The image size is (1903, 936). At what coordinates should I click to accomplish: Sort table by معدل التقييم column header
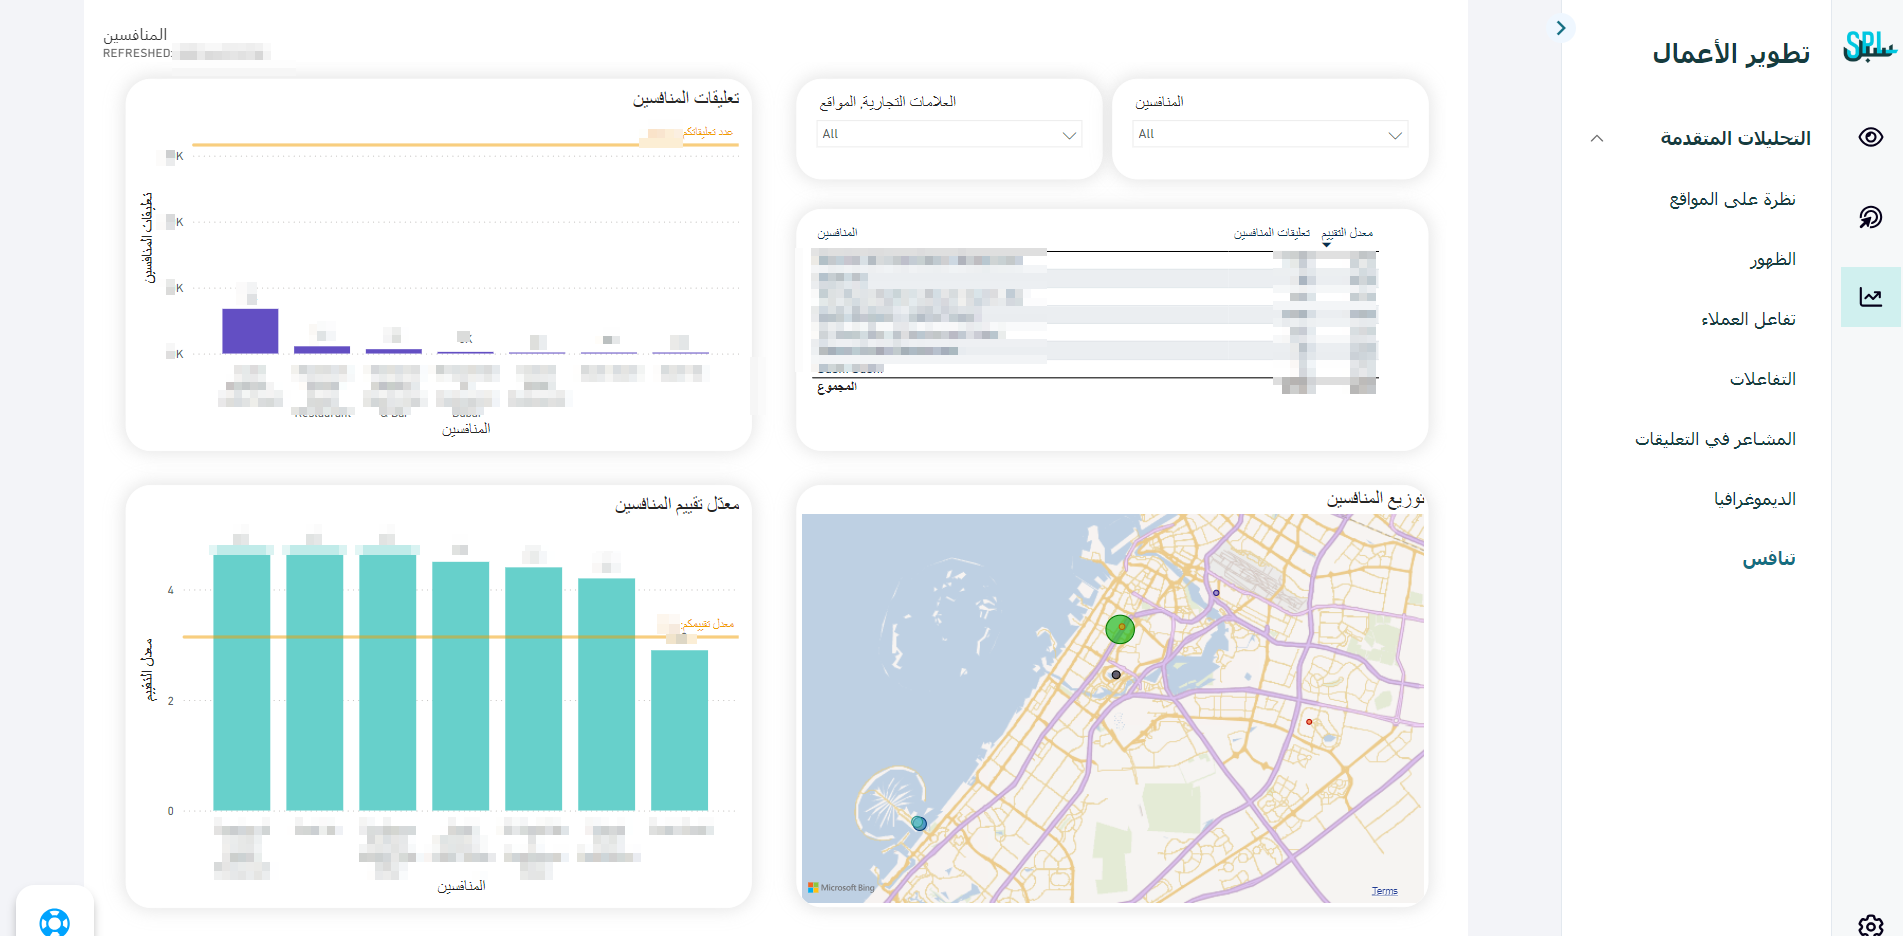point(1347,233)
